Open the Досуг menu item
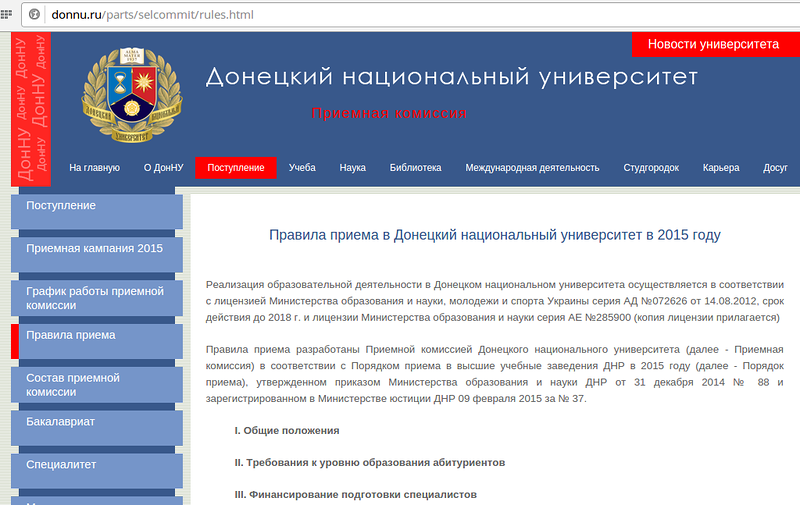Screen dimensions: 800x505 (776, 168)
